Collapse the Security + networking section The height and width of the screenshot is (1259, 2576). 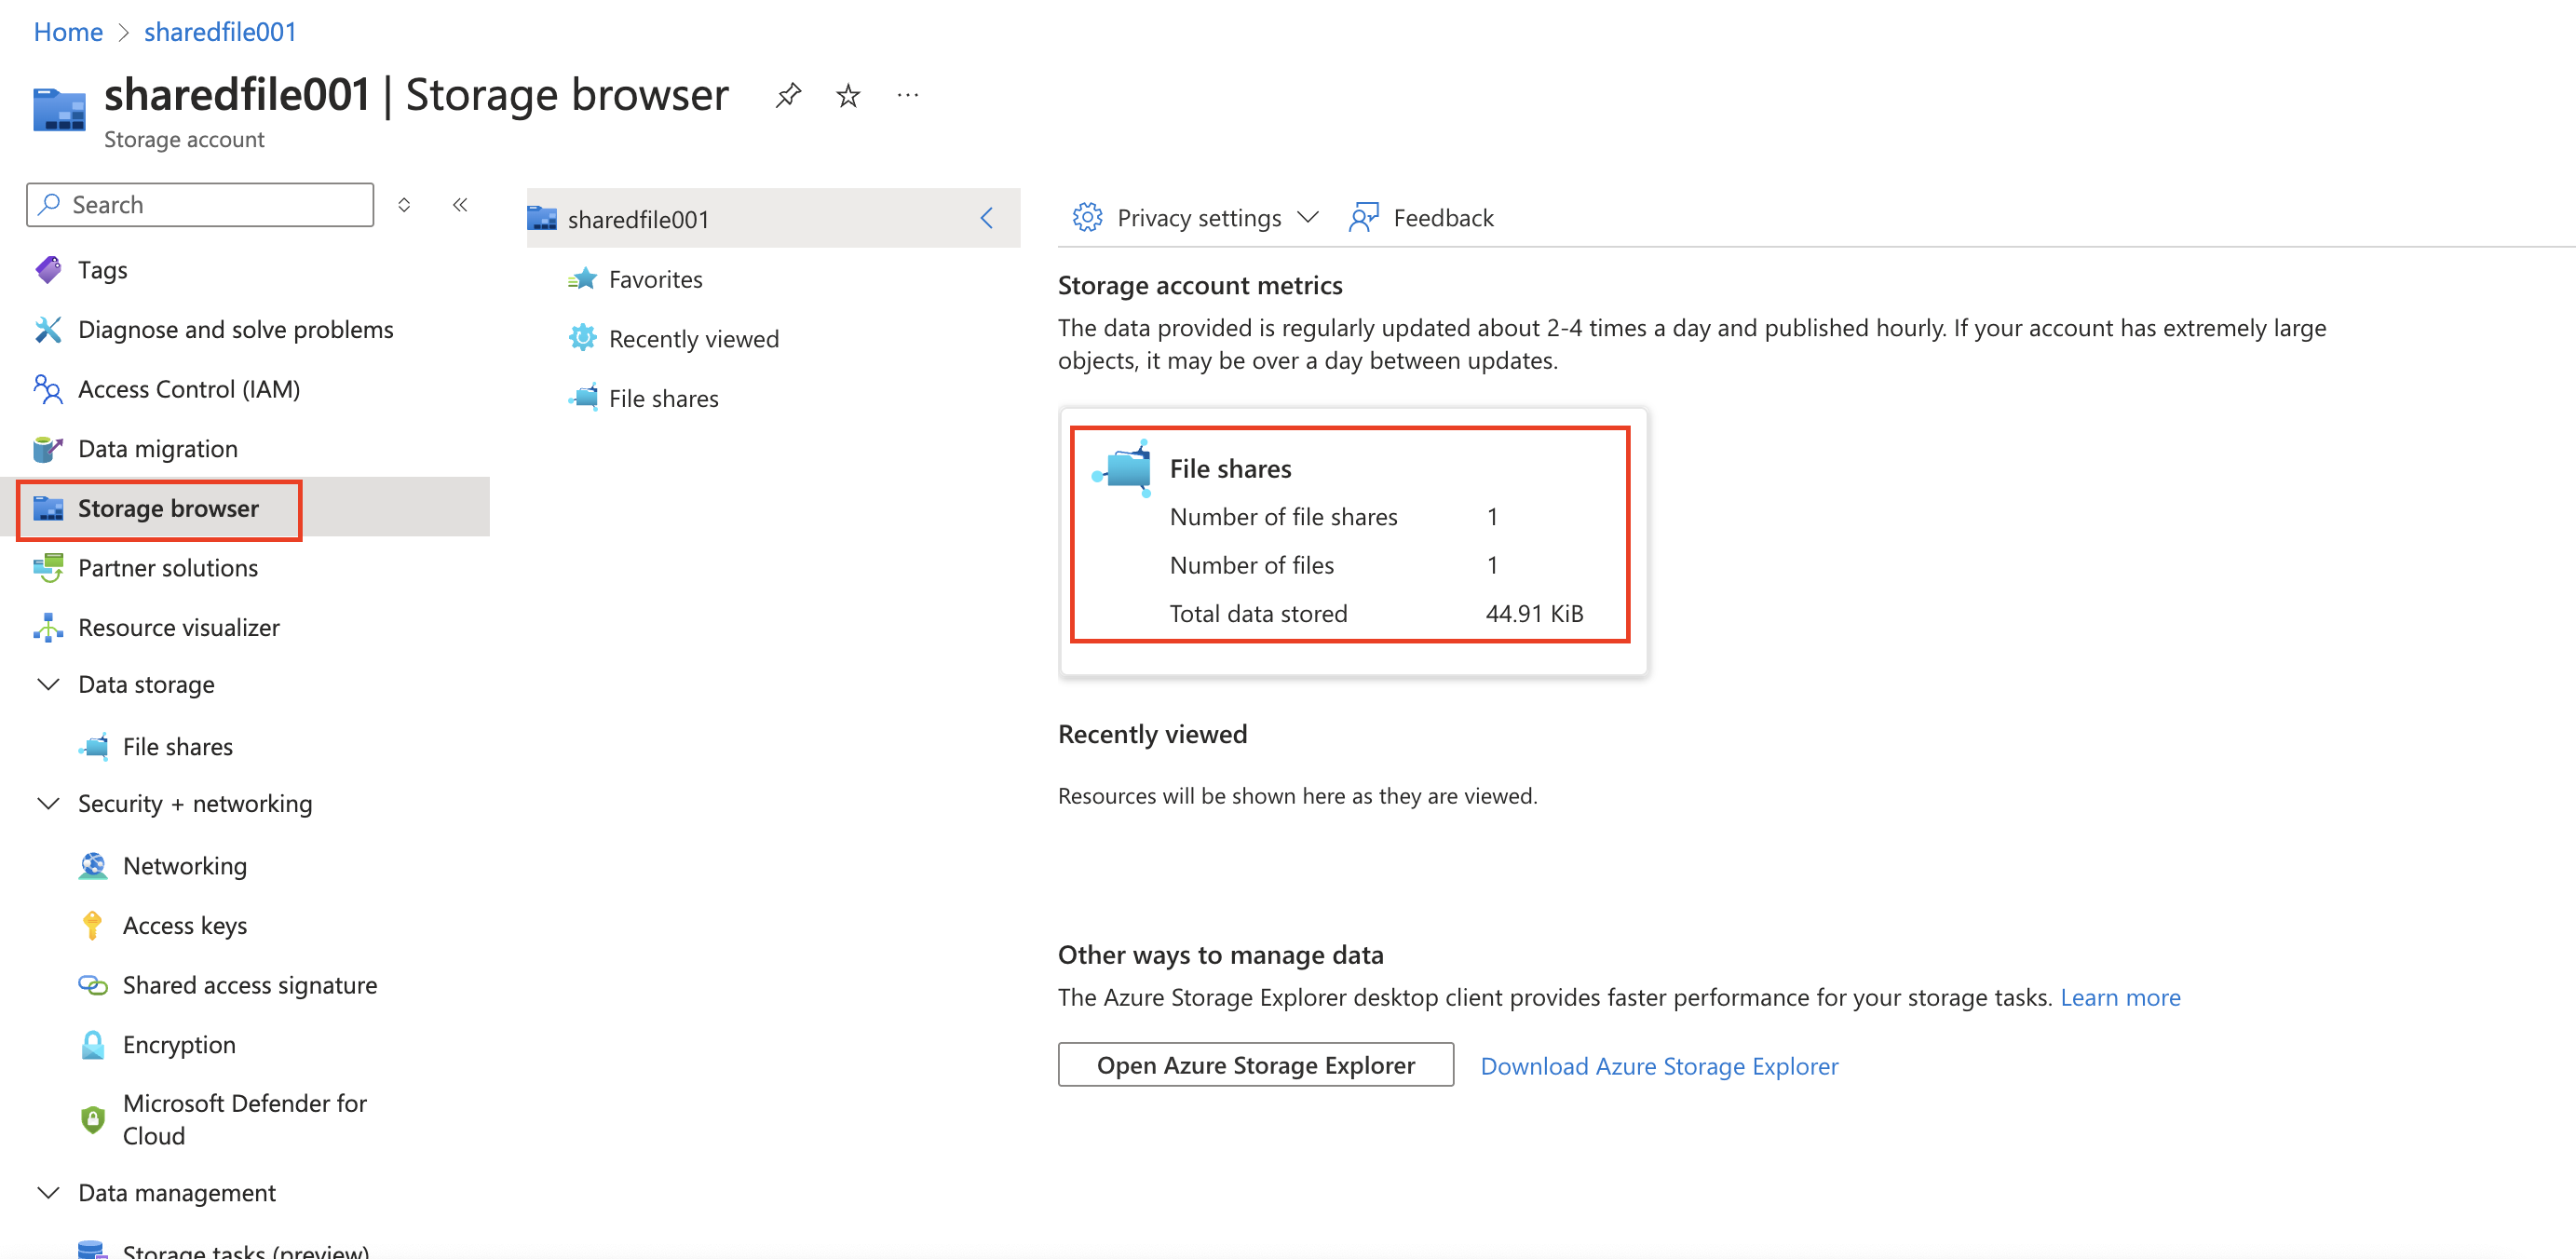[48, 804]
